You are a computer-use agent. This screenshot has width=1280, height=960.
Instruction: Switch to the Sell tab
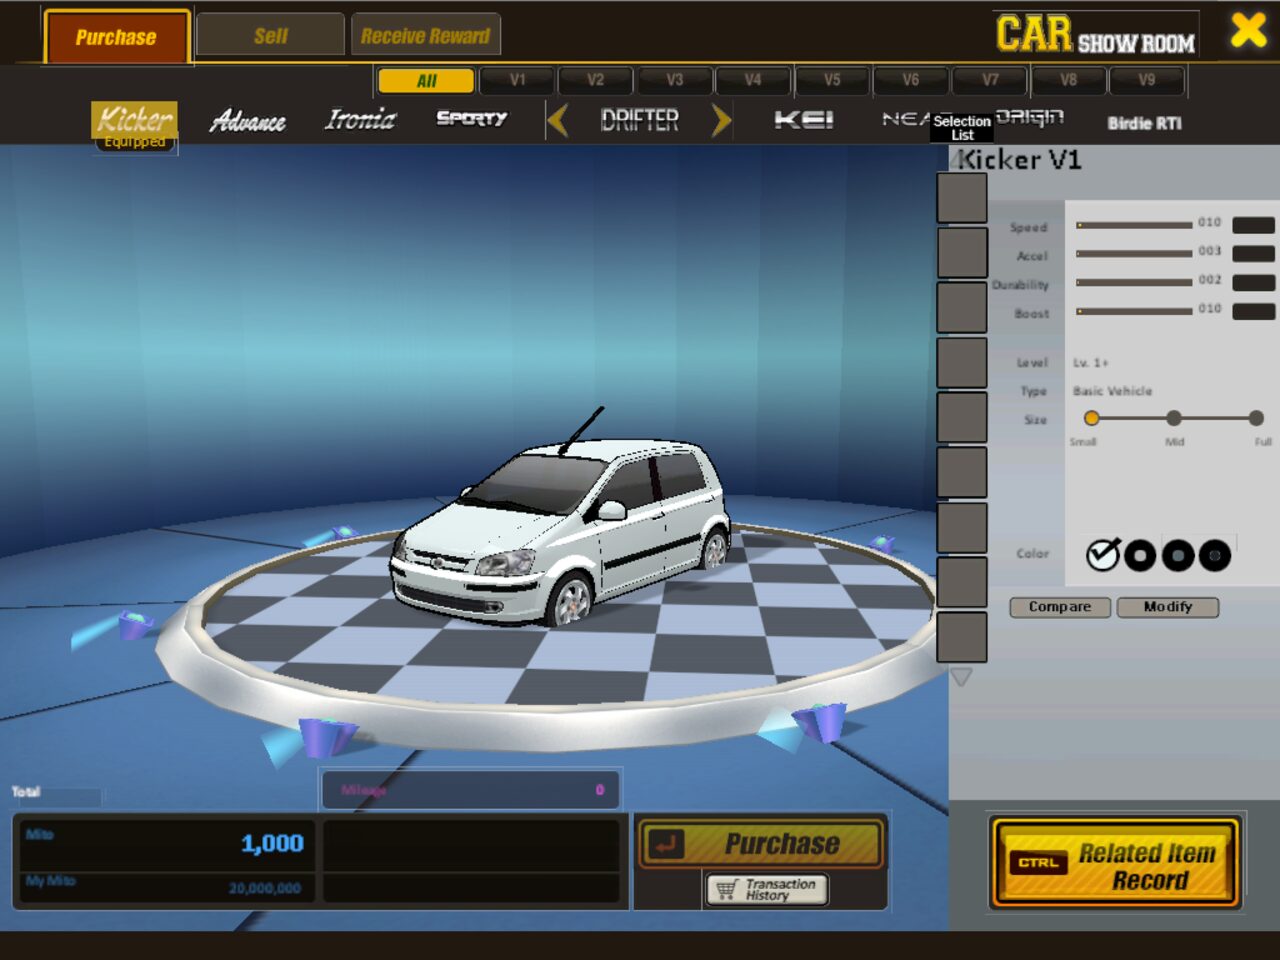point(270,35)
